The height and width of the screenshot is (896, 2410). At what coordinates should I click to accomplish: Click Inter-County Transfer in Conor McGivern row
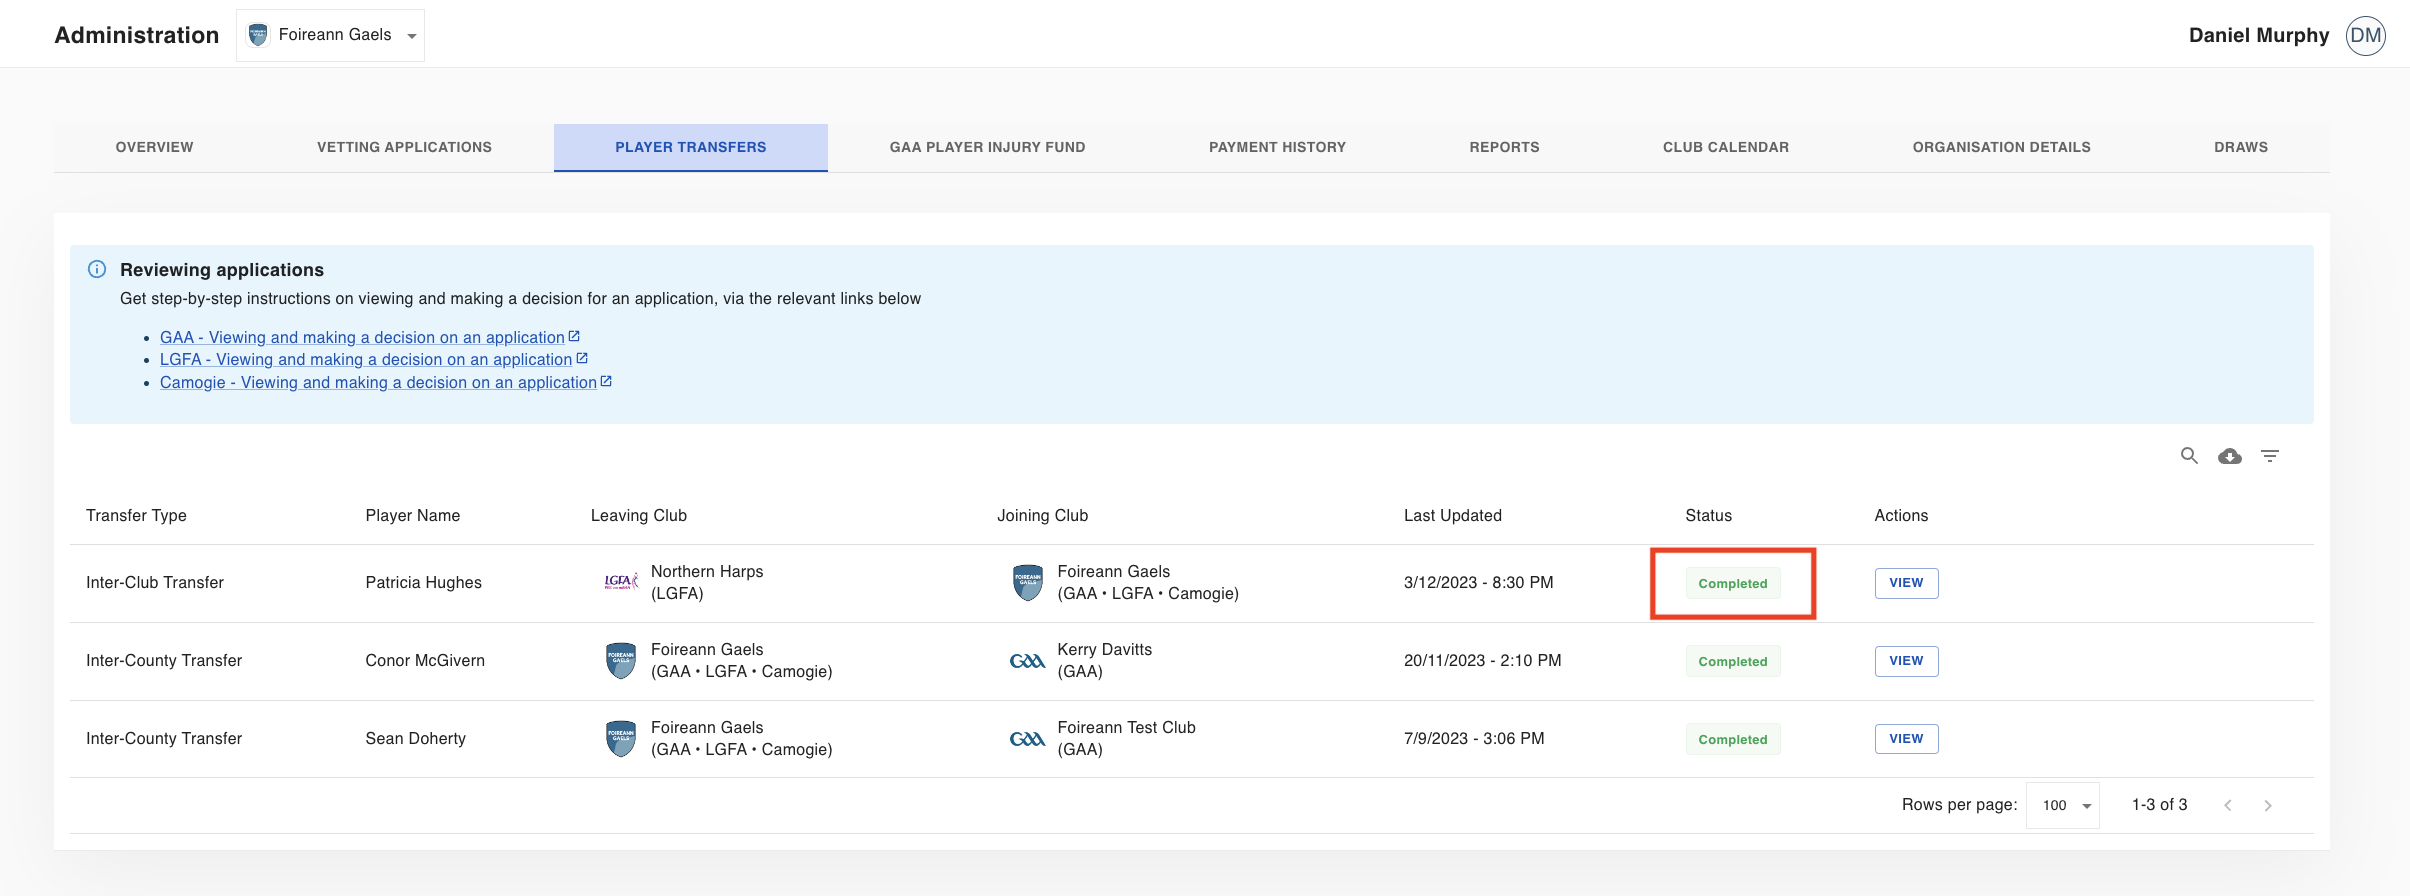(164, 660)
